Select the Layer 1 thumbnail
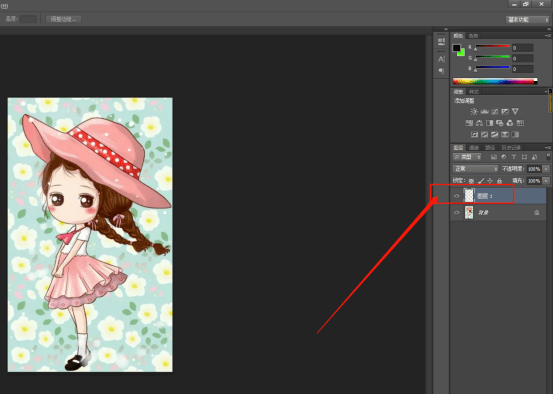Viewport: 554px width, 395px height. click(x=469, y=196)
